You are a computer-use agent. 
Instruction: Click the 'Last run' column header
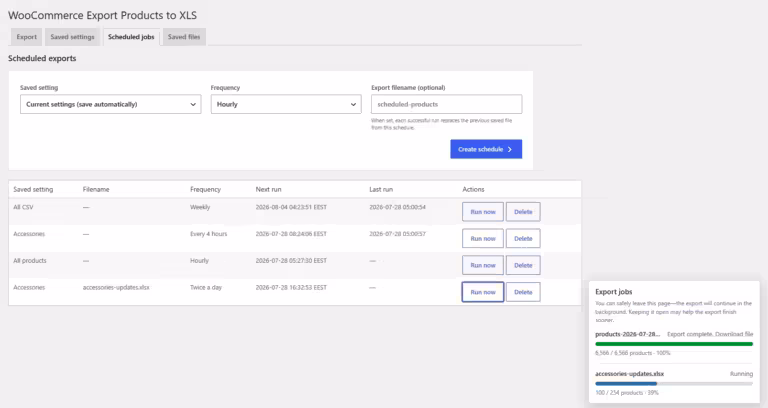point(381,190)
